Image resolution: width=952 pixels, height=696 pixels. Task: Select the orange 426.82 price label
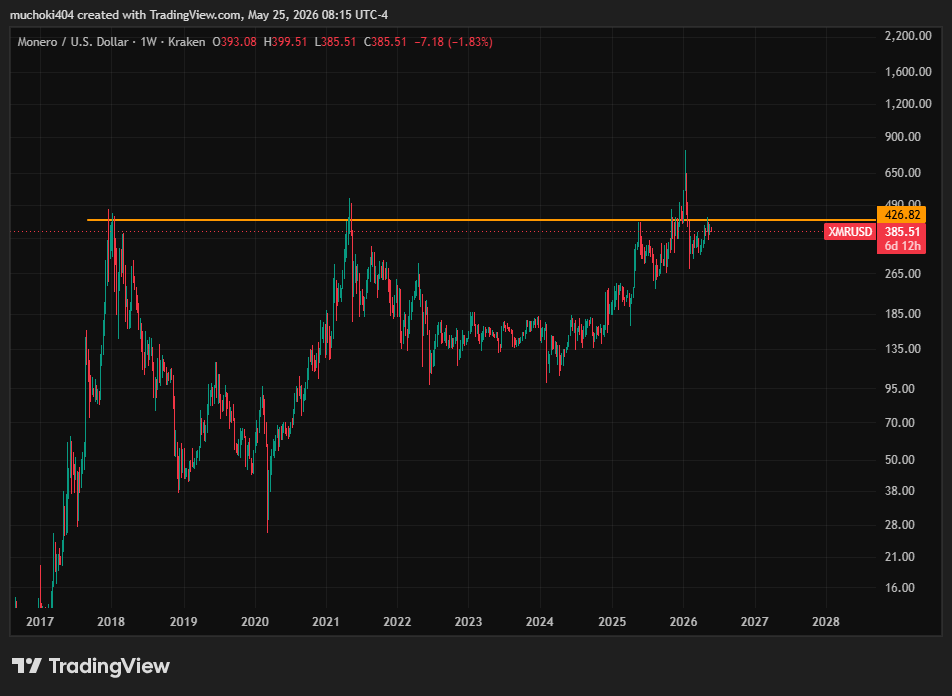902,215
